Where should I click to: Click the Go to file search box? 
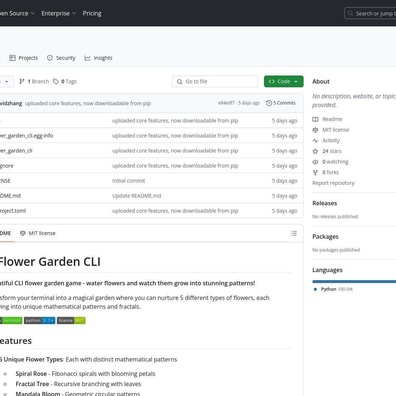tap(215, 81)
